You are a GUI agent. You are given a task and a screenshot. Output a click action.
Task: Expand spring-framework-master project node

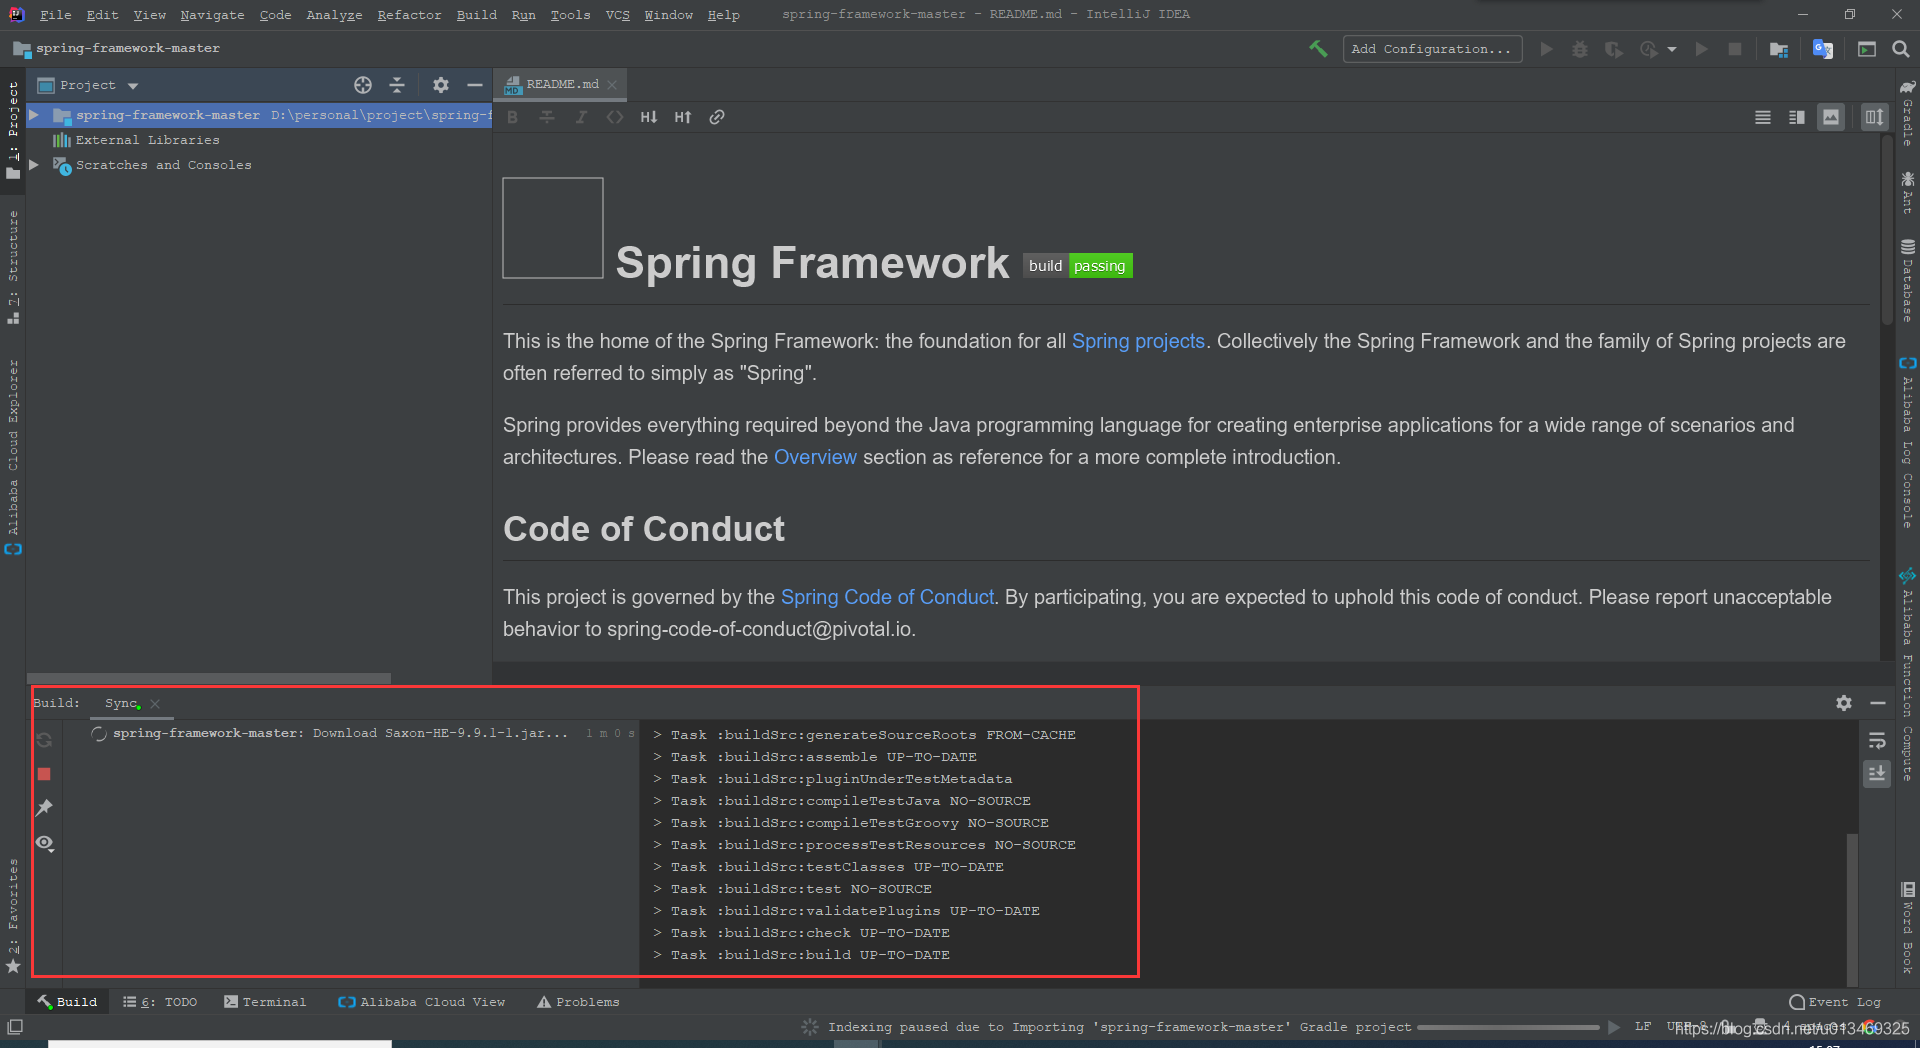[34, 115]
